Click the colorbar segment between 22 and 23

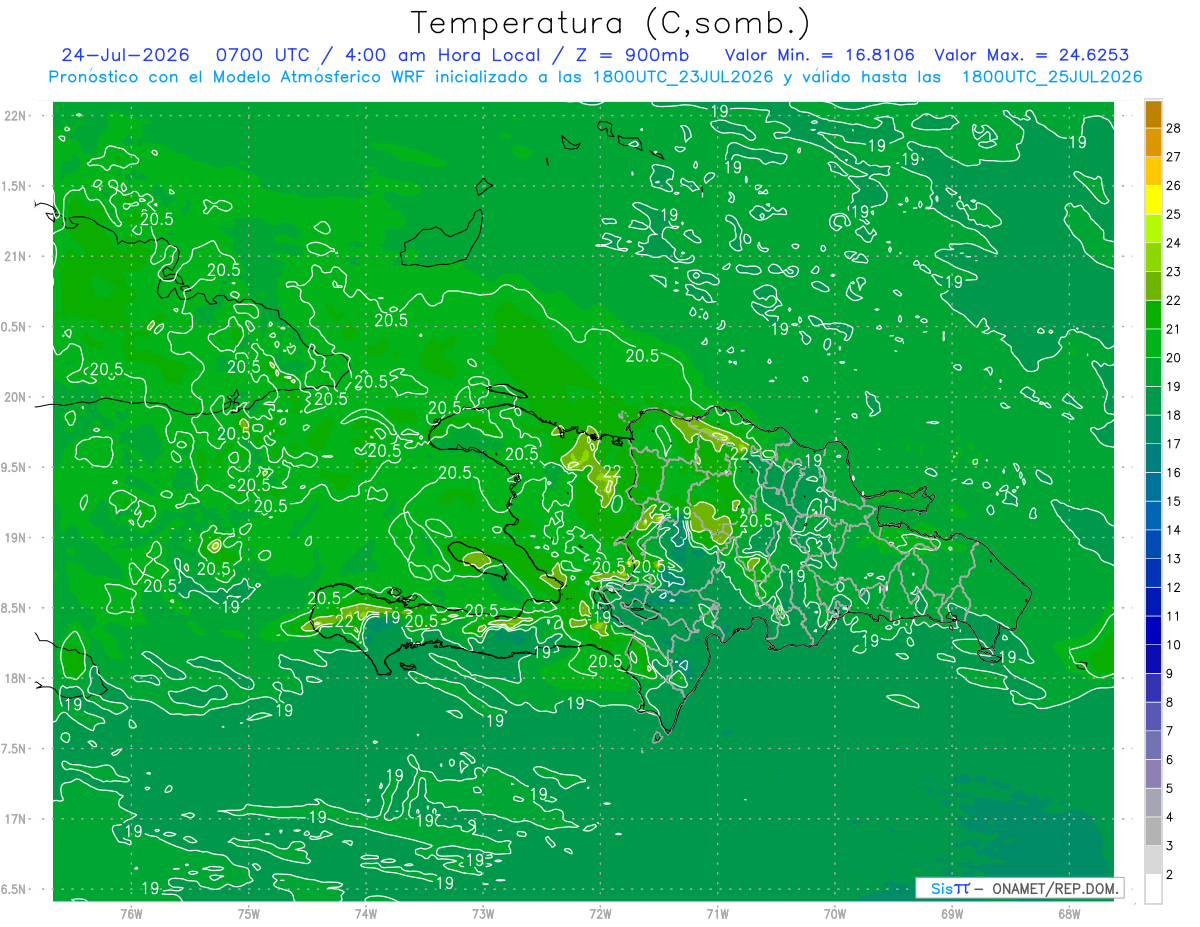1153,286
